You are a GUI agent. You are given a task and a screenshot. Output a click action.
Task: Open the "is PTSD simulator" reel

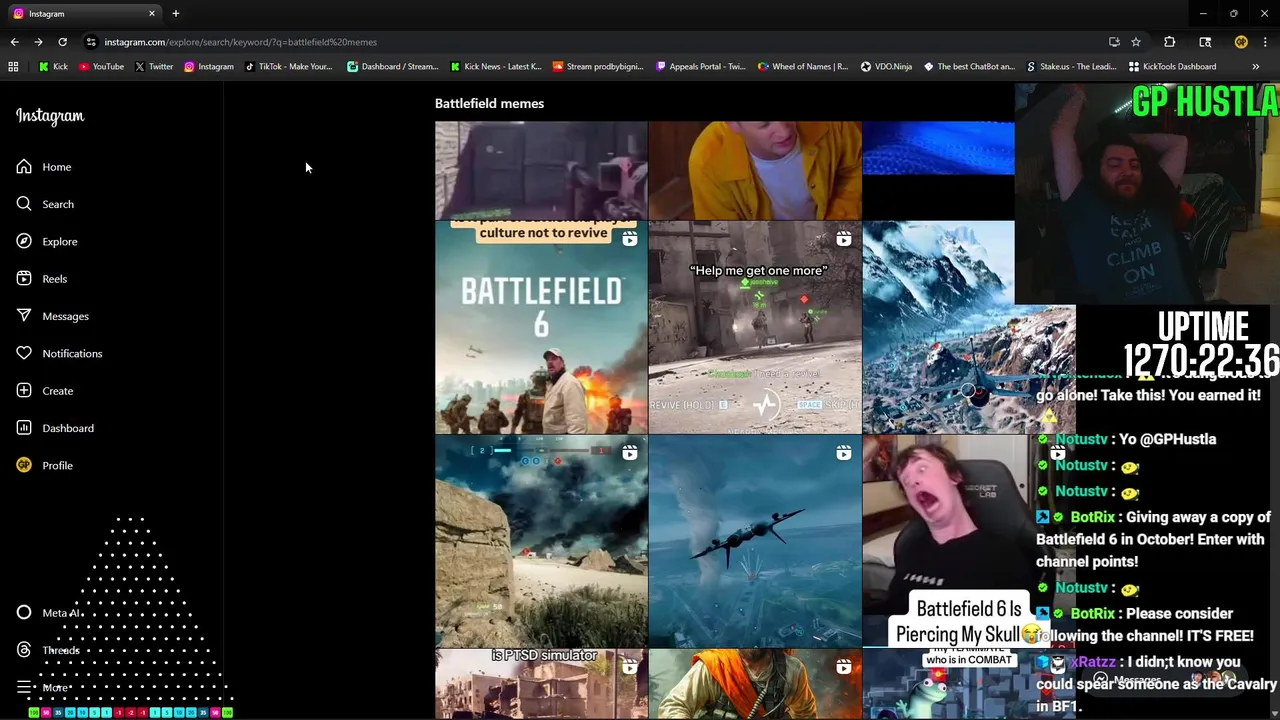[x=541, y=684]
